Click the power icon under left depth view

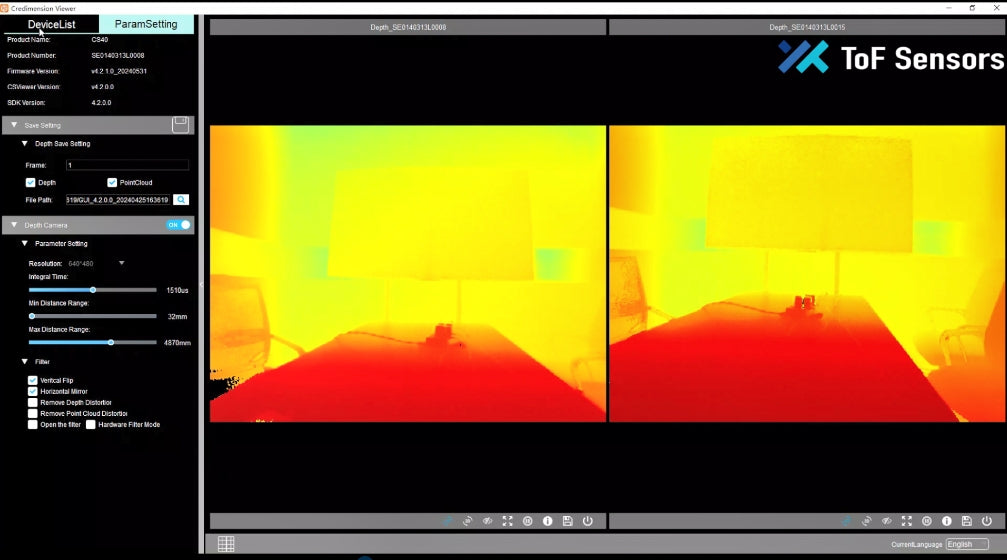coord(587,521)
